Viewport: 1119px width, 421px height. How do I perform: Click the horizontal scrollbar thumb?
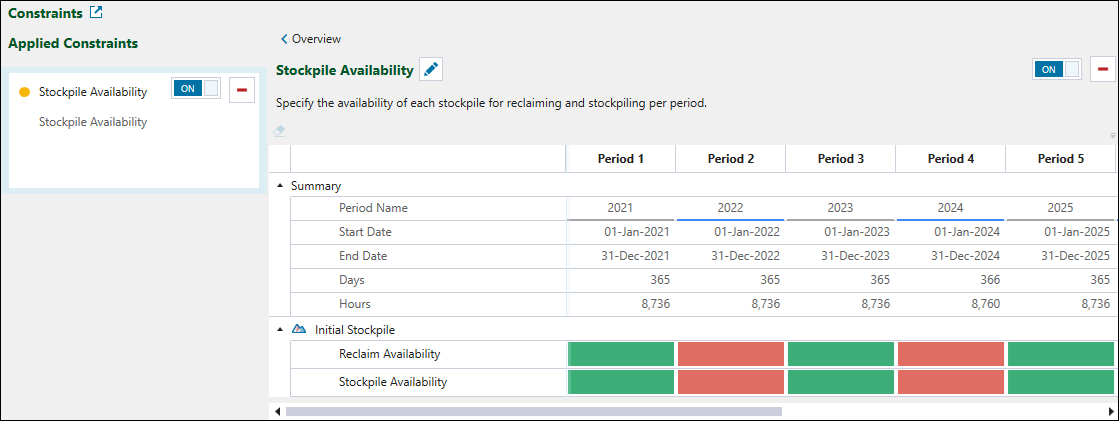533,410
